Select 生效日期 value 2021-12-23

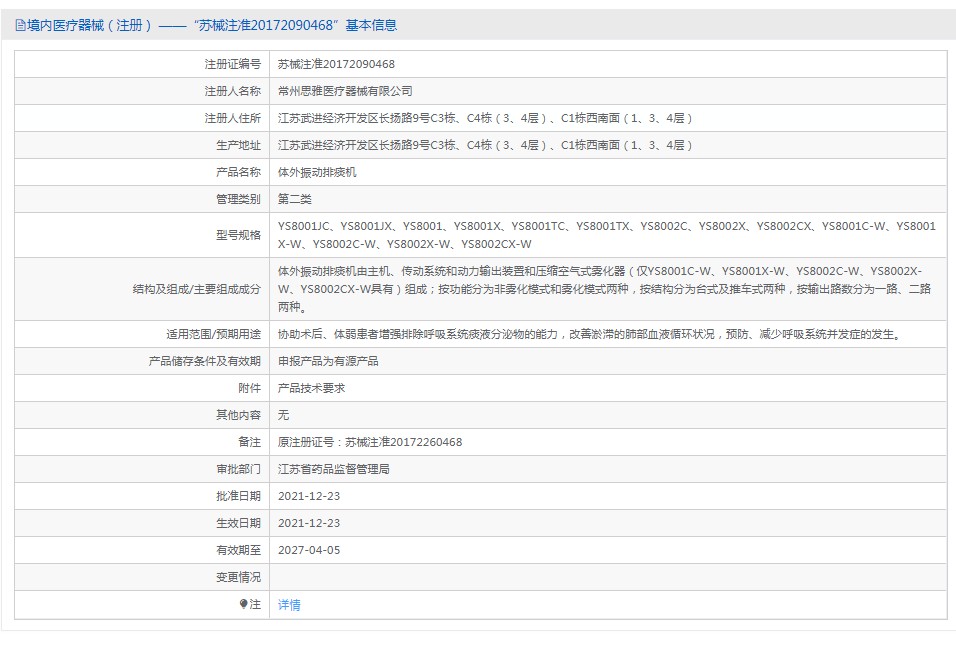click(x=309, y=523)
